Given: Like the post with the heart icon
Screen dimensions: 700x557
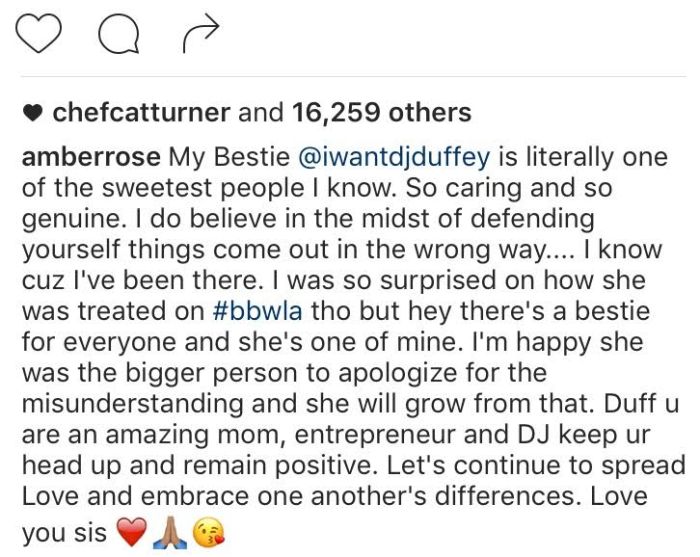Looking at the screenshot, I should [x=38, y=33].
